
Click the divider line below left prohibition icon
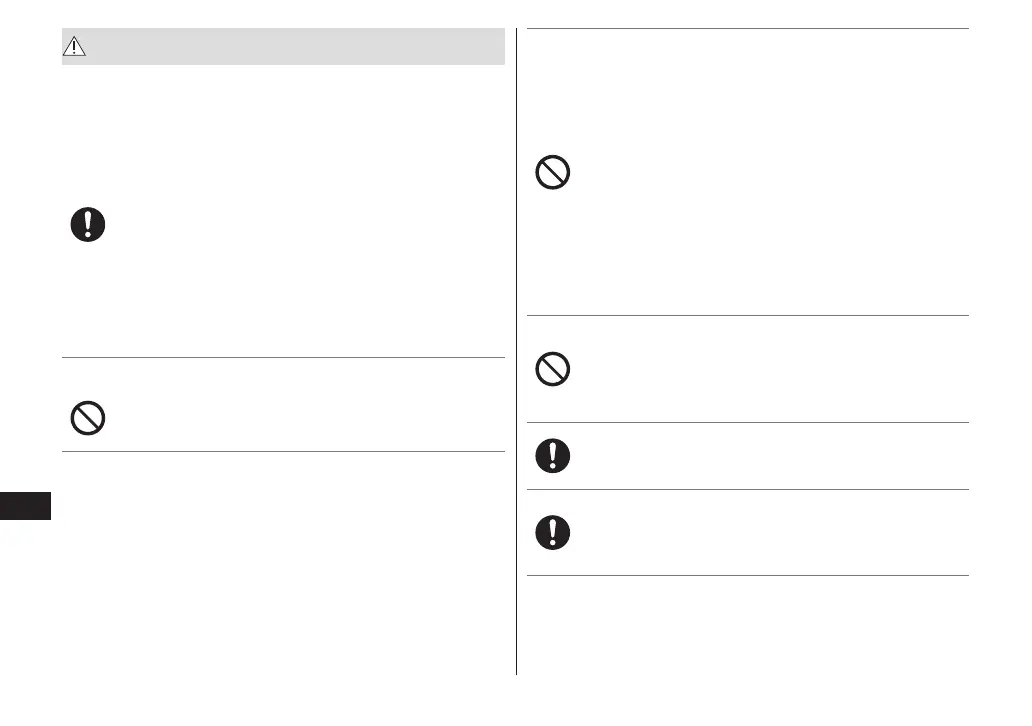283,451
